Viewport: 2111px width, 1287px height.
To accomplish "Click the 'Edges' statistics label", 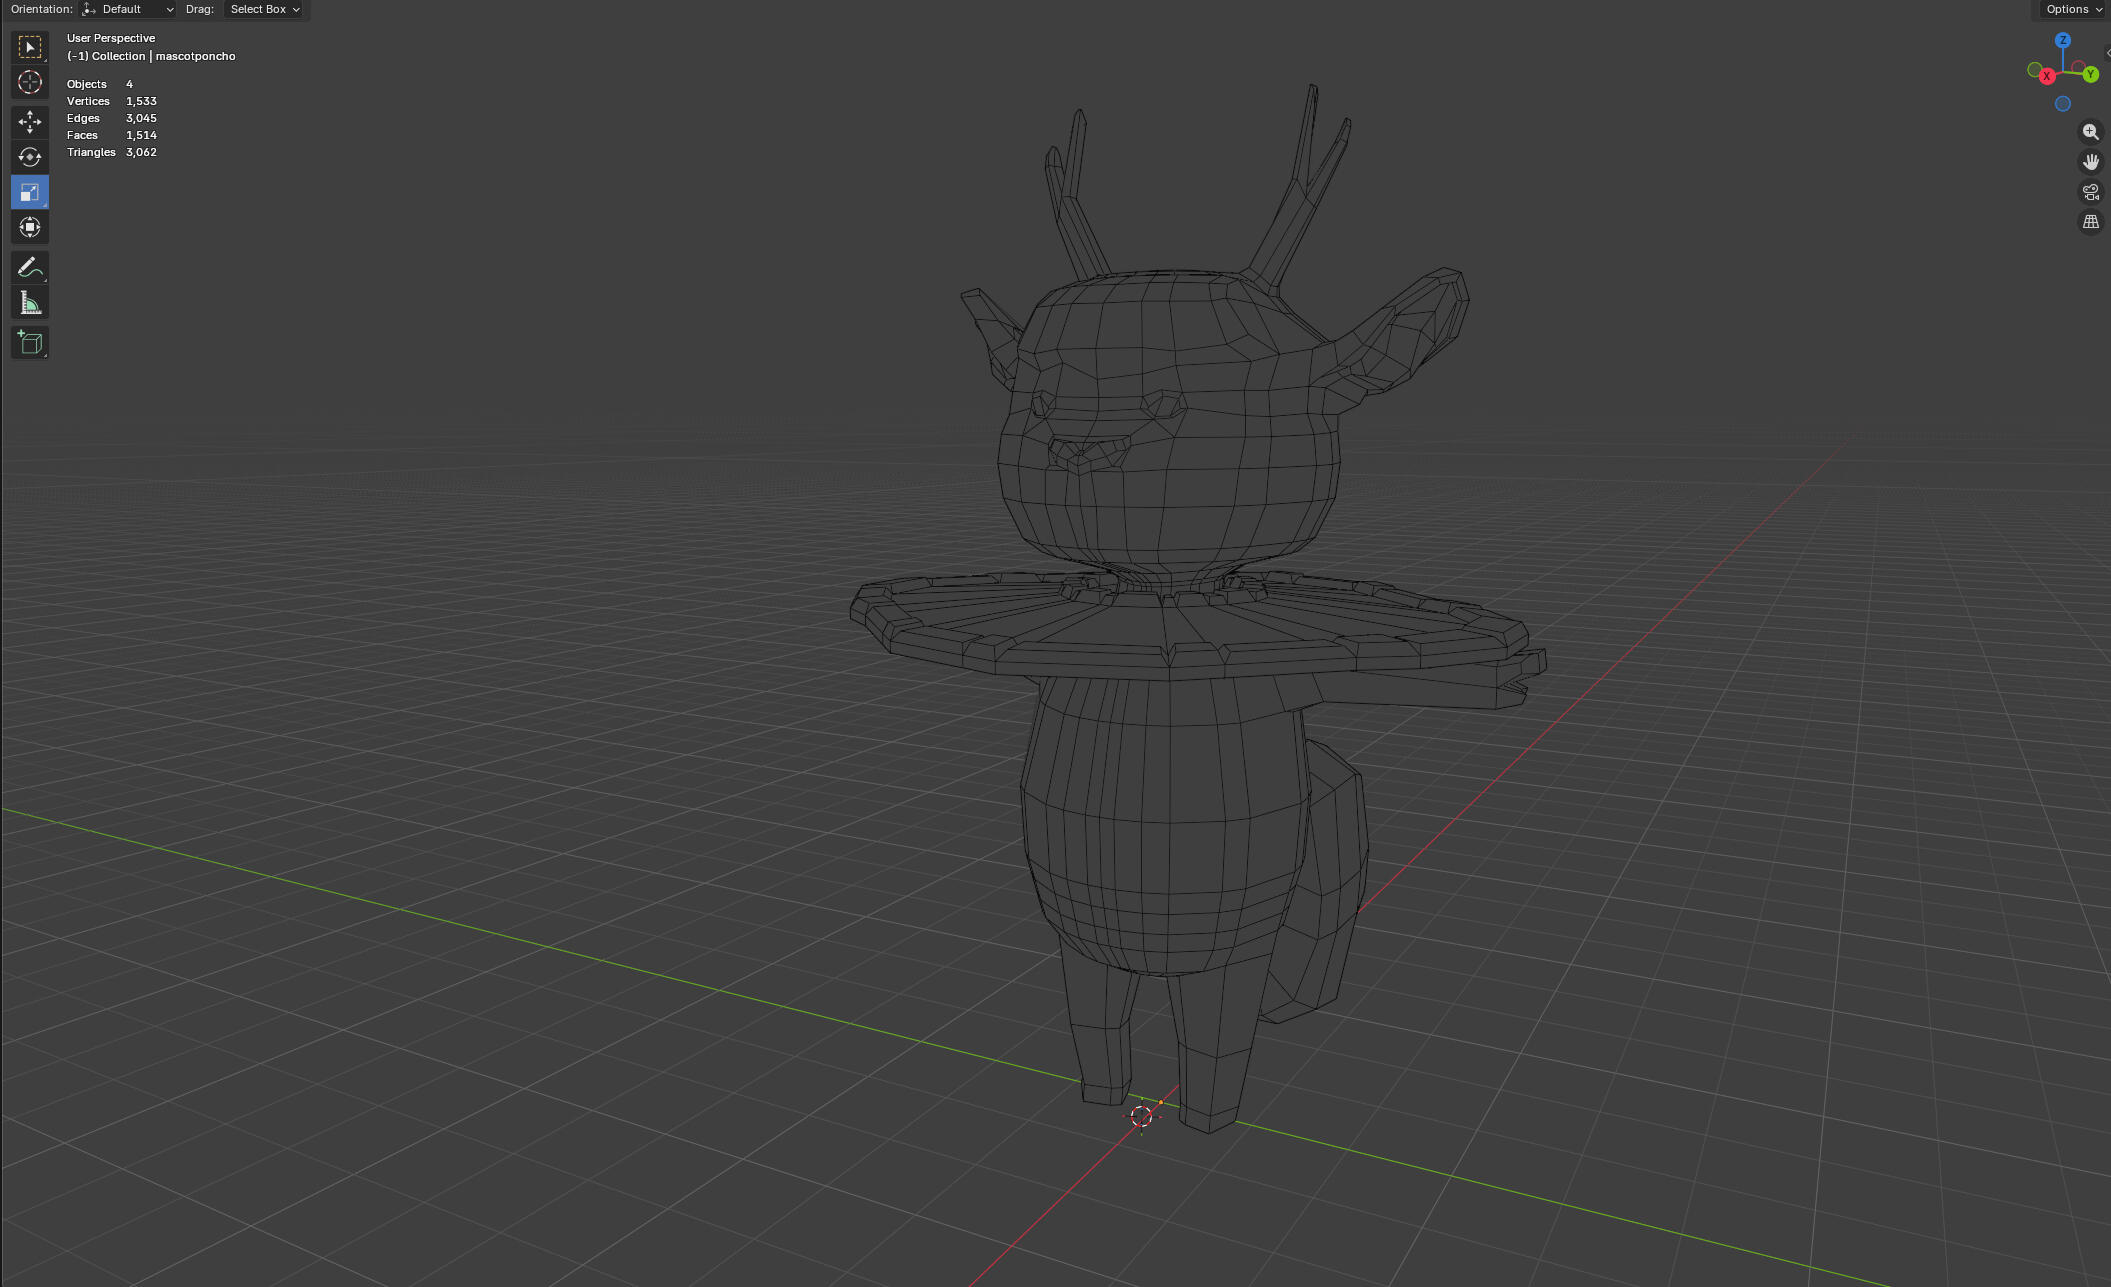I will coord(83,118).
